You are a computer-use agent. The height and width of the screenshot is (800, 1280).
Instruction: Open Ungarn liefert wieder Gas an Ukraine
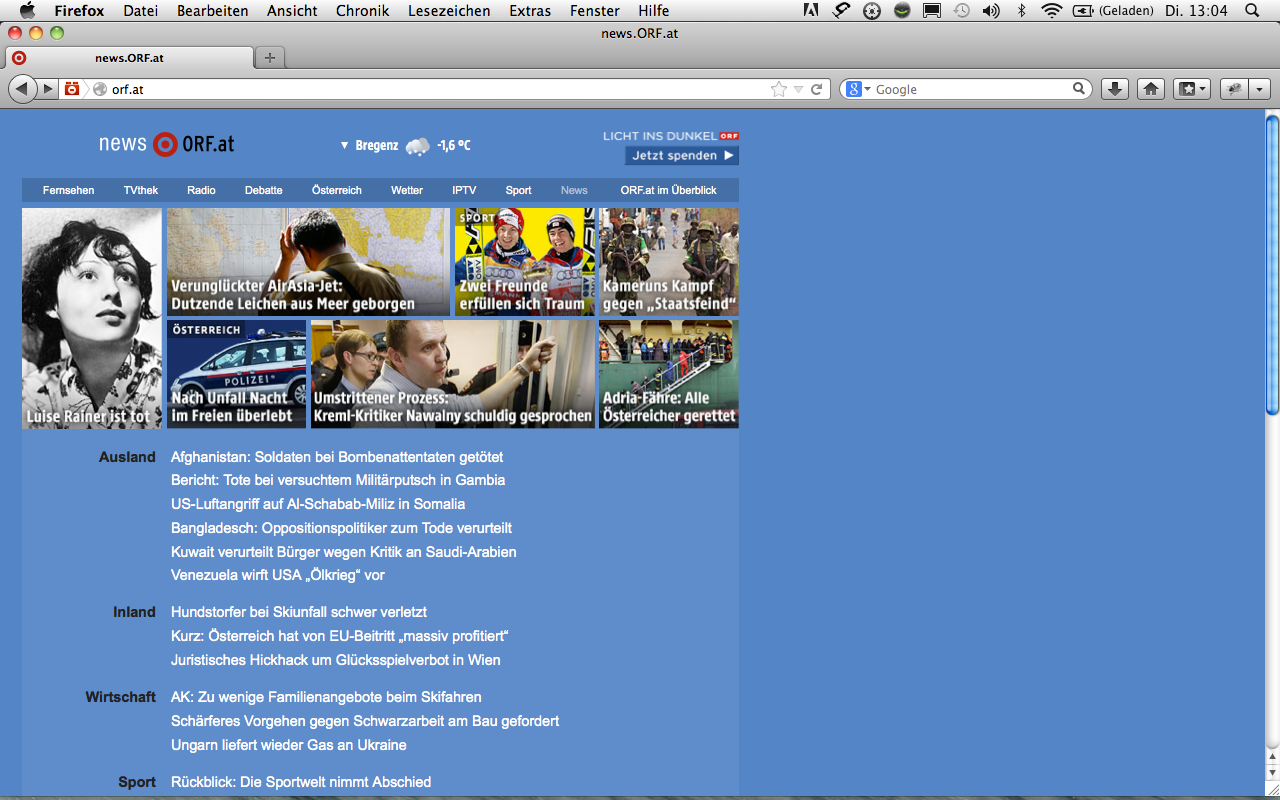pyautogui.click(x=289, y=745)
